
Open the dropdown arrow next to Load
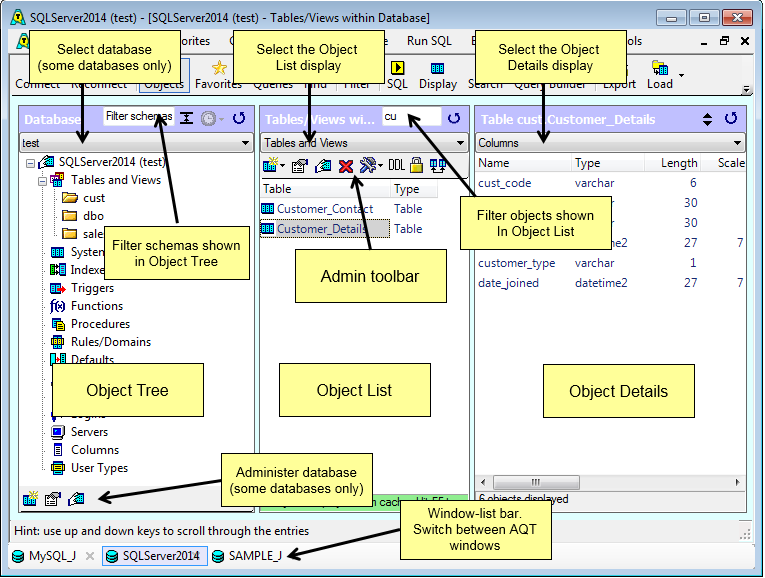(682, 75)
